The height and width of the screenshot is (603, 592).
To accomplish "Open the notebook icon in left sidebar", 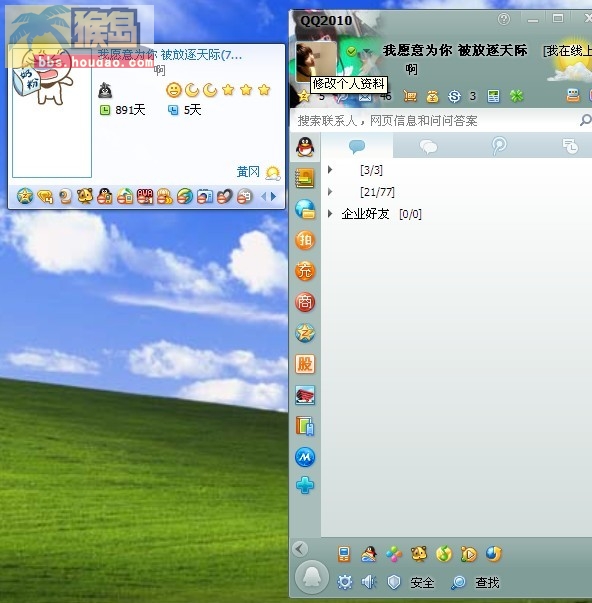I will [x=305, y=178].
